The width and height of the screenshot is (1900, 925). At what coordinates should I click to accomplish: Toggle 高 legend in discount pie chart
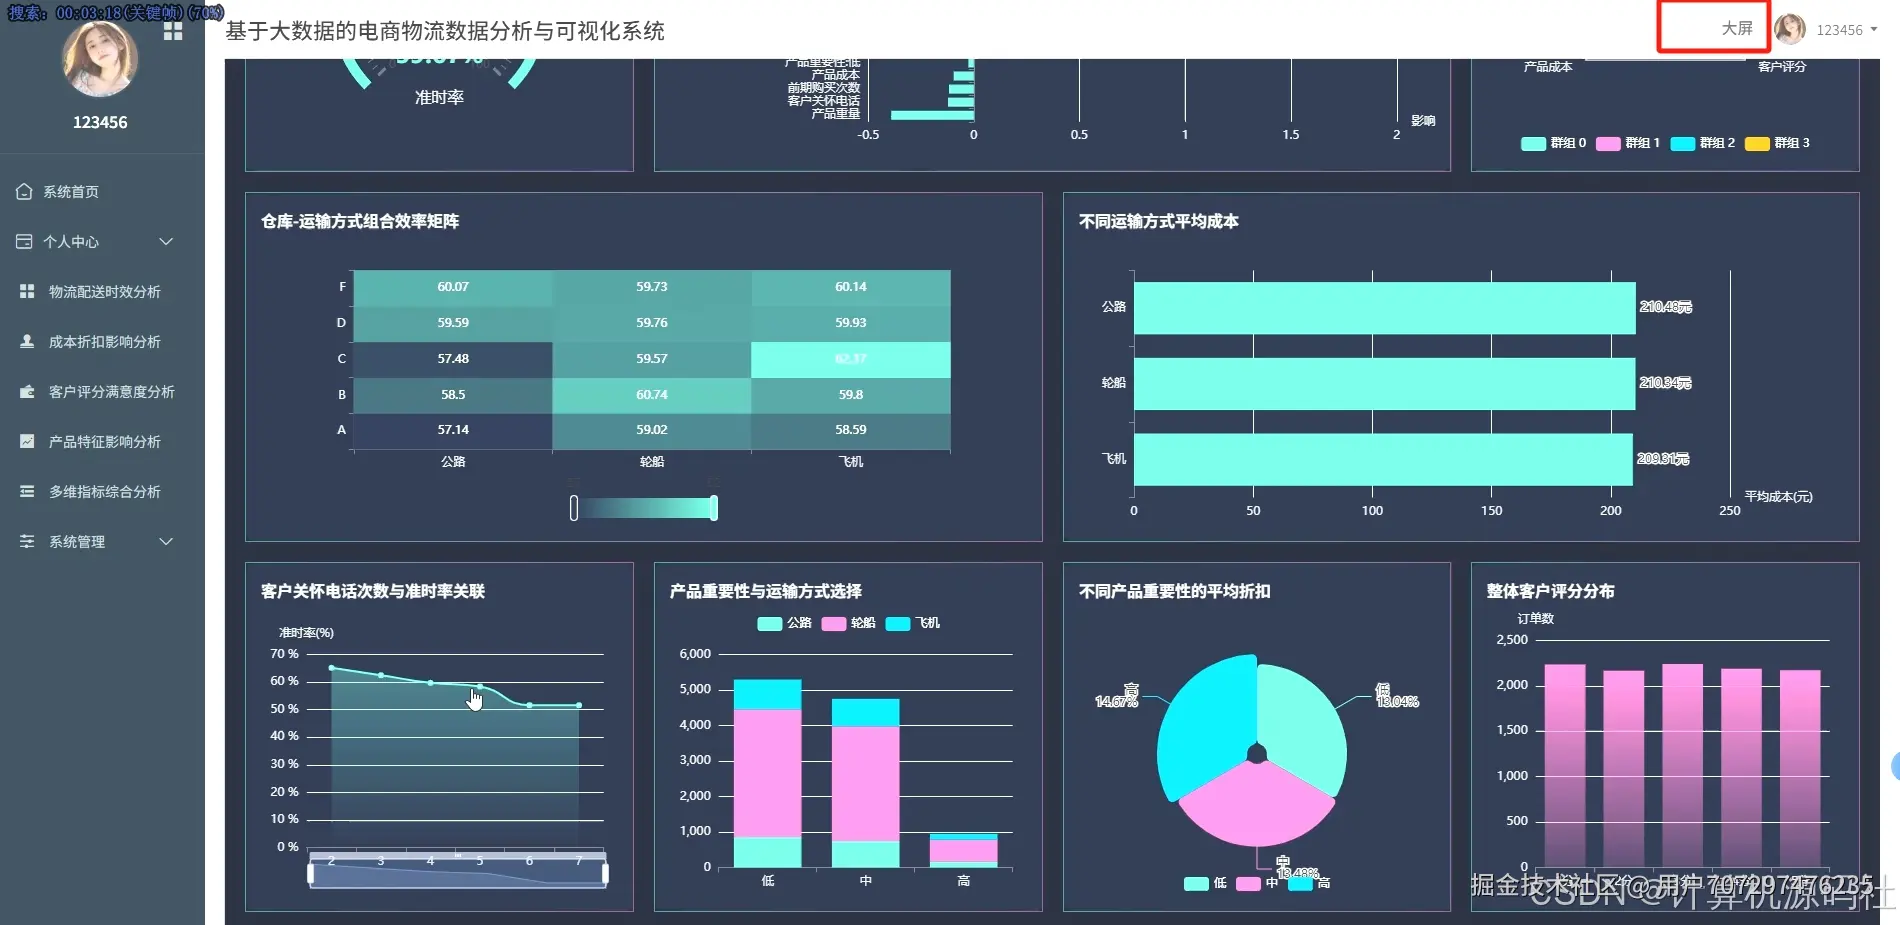1310,883
